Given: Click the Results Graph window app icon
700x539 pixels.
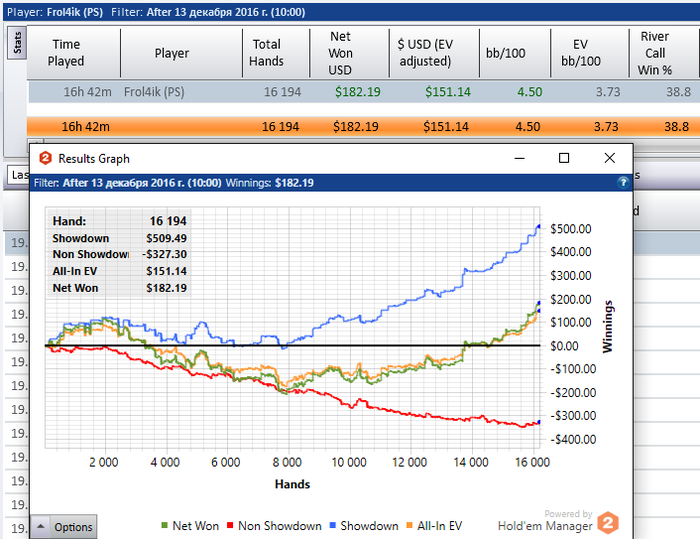Looking at the screenshot, I should (x=45, y=158).
